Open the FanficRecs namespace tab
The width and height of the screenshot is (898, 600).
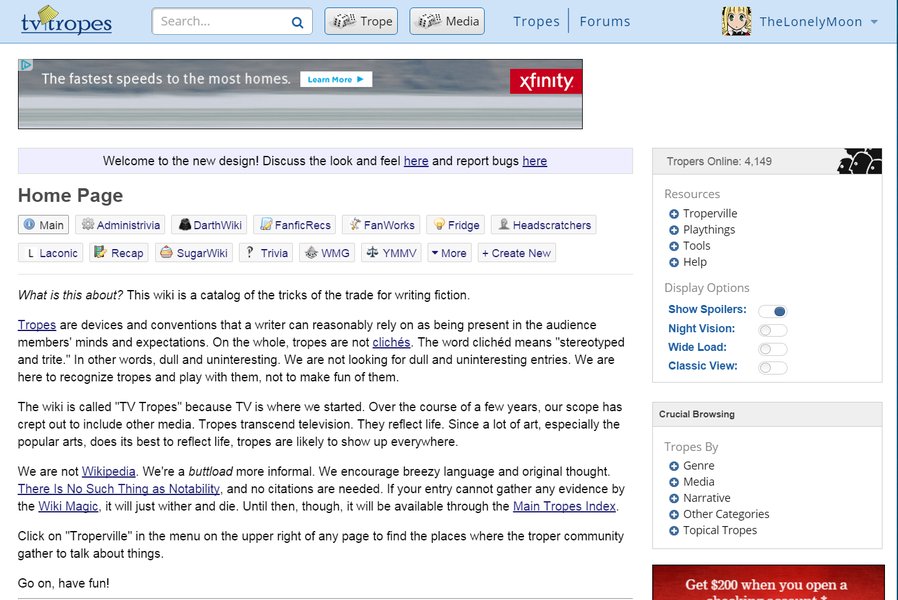(295, 225)
